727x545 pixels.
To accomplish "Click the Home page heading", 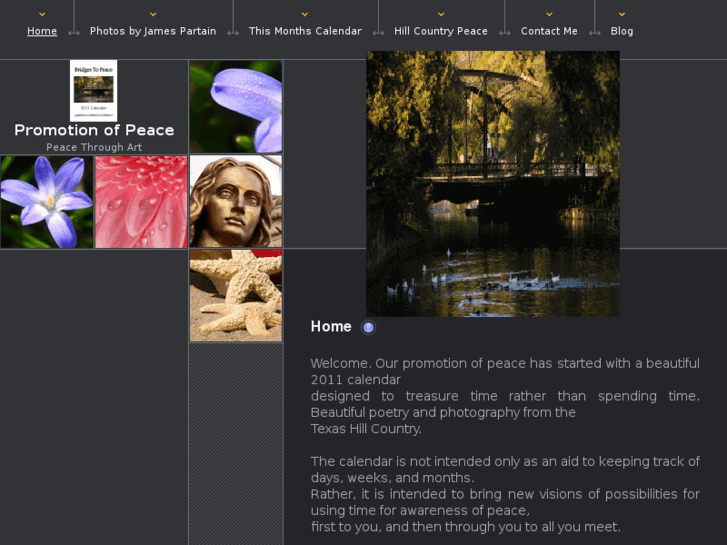I will (x=331, y=327).
